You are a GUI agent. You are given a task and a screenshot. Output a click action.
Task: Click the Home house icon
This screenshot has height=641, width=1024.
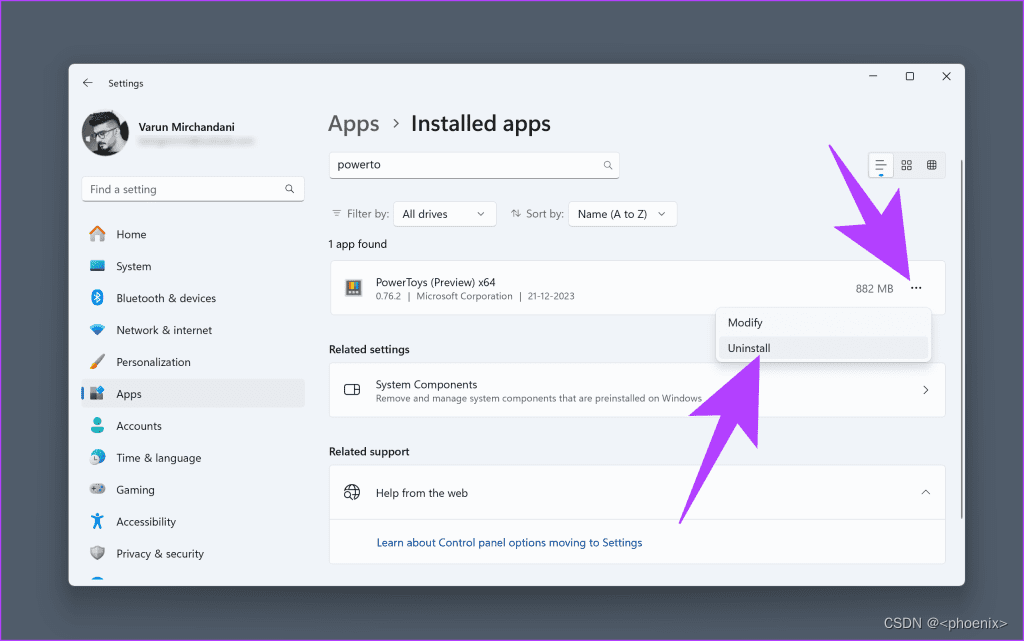click(x=97, y=234)
